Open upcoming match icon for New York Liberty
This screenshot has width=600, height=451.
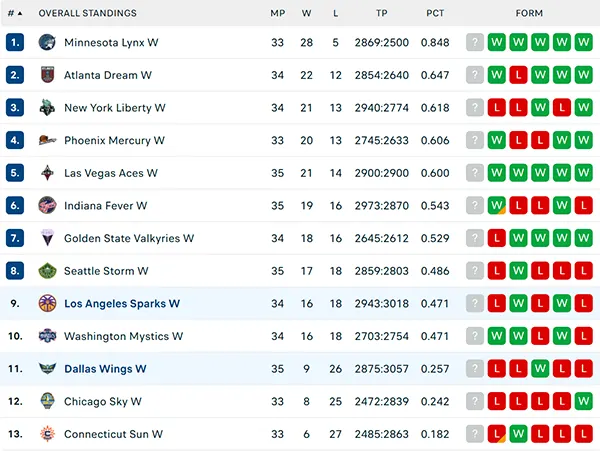tap(475, 107)
